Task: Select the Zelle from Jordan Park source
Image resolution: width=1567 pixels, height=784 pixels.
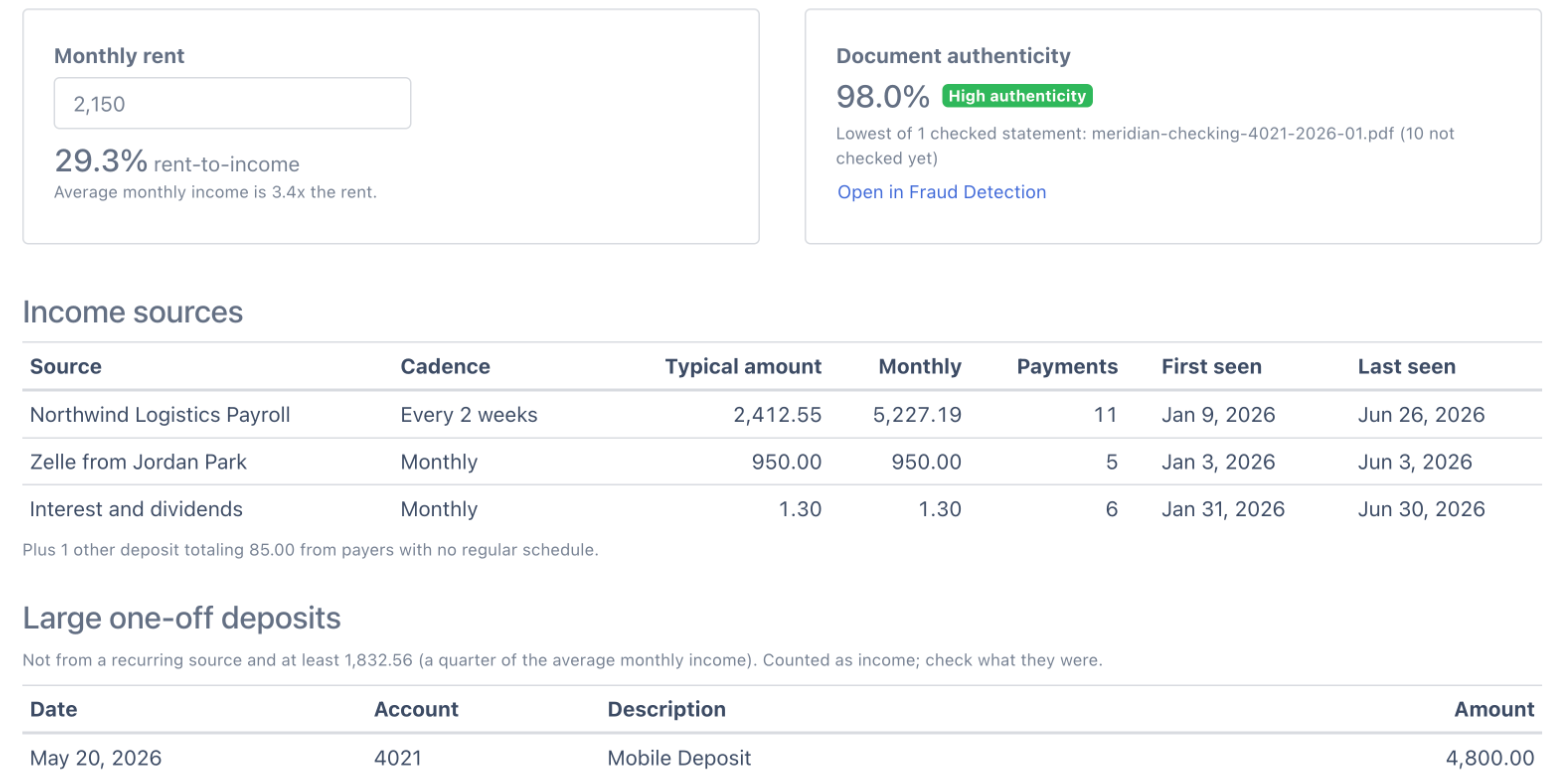Action: pyautogui.click(x=138, y=462)
